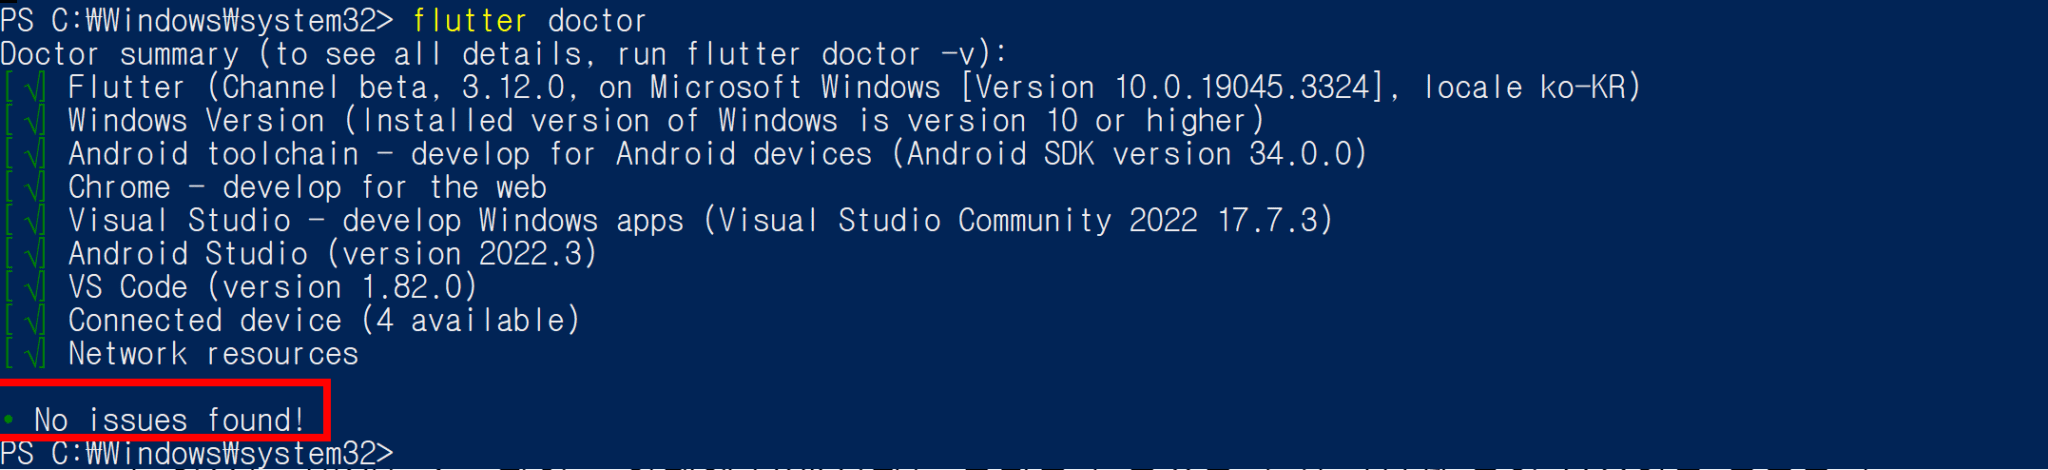Image resolution: width=2048 pixels, height=470 pixels.
Task: Click the "No issues found!" message
Action: 169,420
